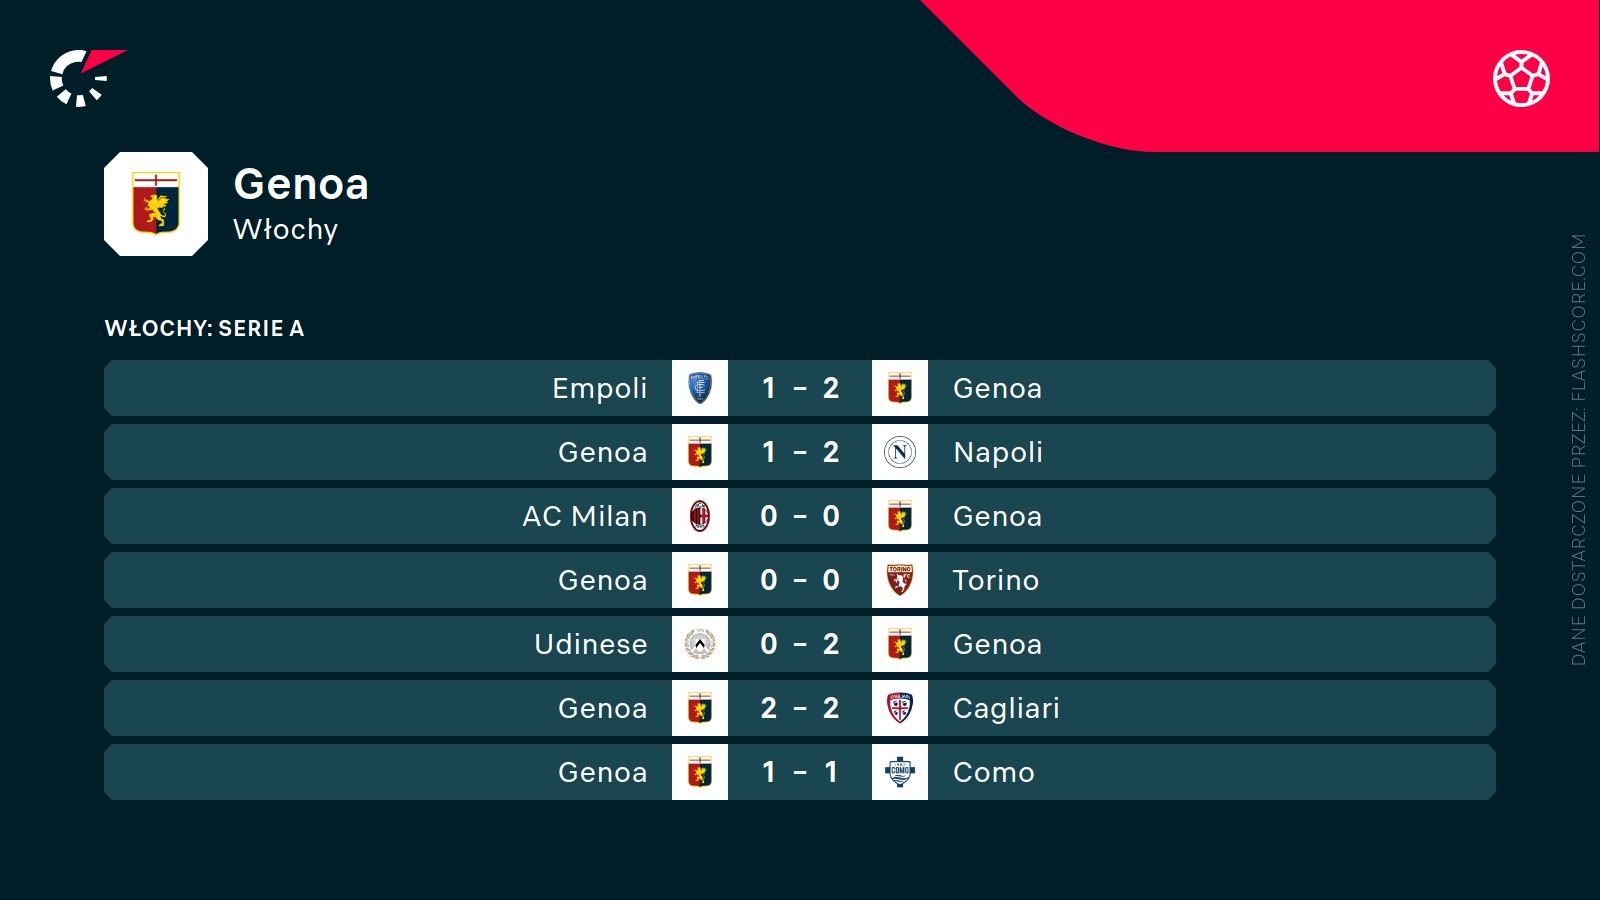
Task: Click the Włochy country label under Genoa
Action: pyautogui.click(x=286, y=229)
